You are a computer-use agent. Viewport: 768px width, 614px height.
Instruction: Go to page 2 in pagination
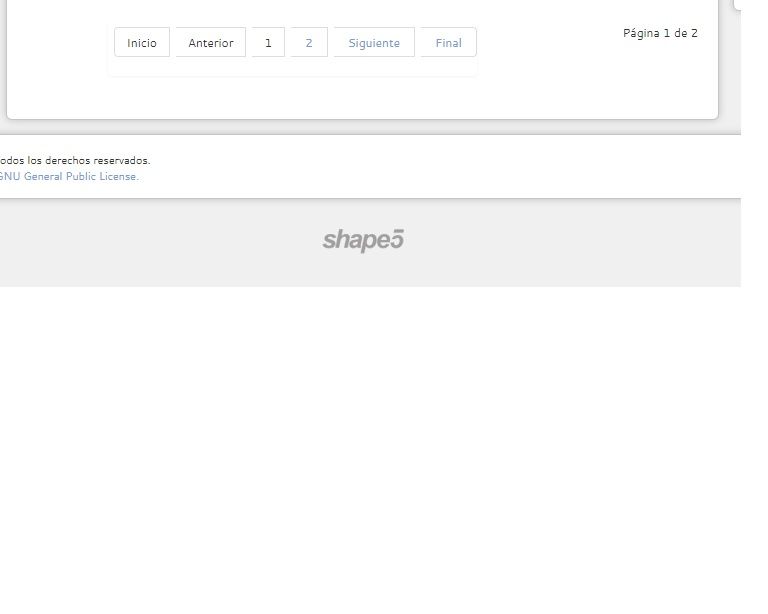point(309,43)
